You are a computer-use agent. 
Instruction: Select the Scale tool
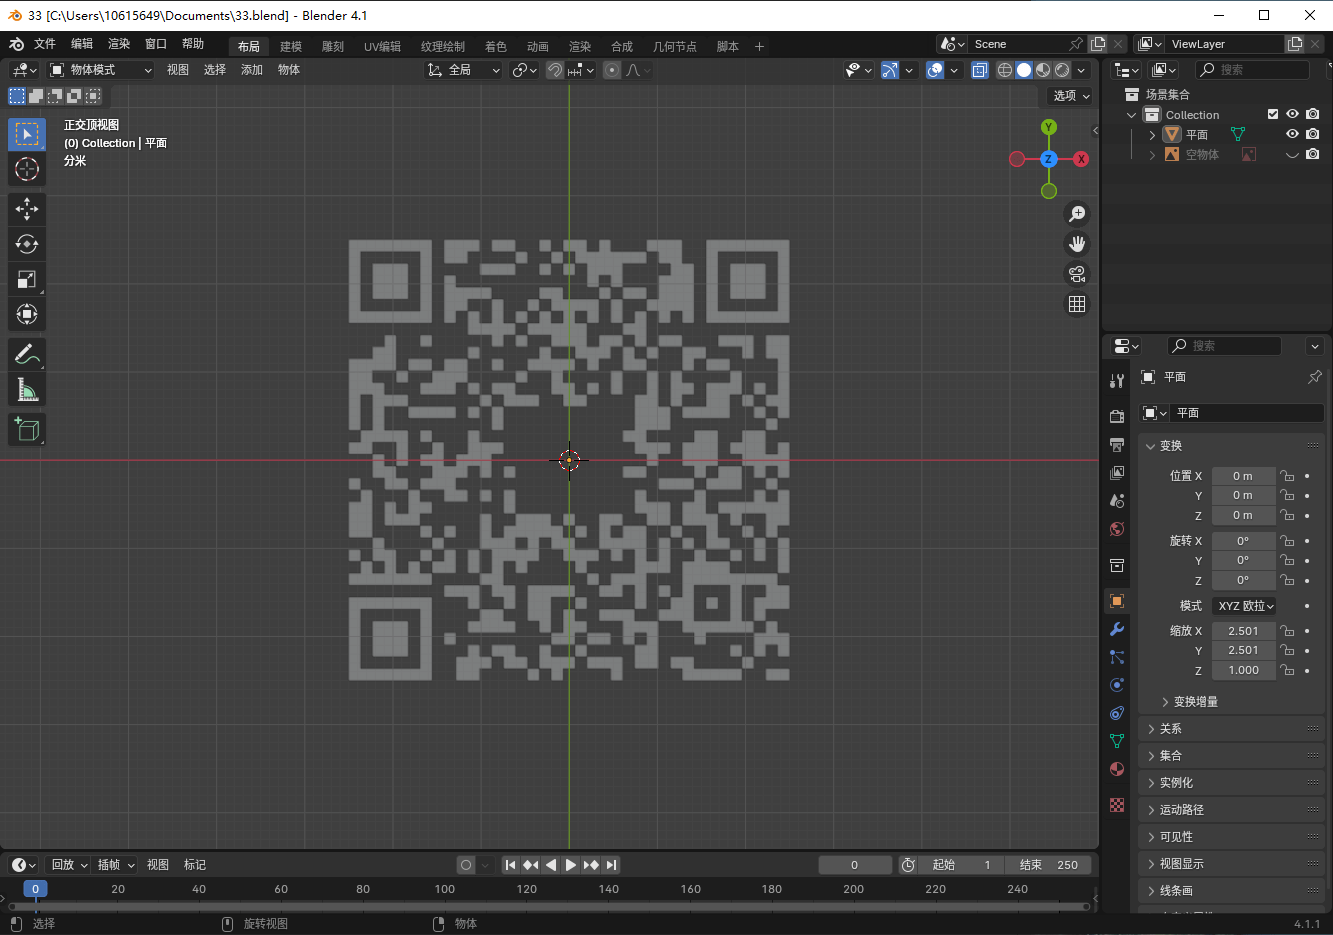[27, 279]
